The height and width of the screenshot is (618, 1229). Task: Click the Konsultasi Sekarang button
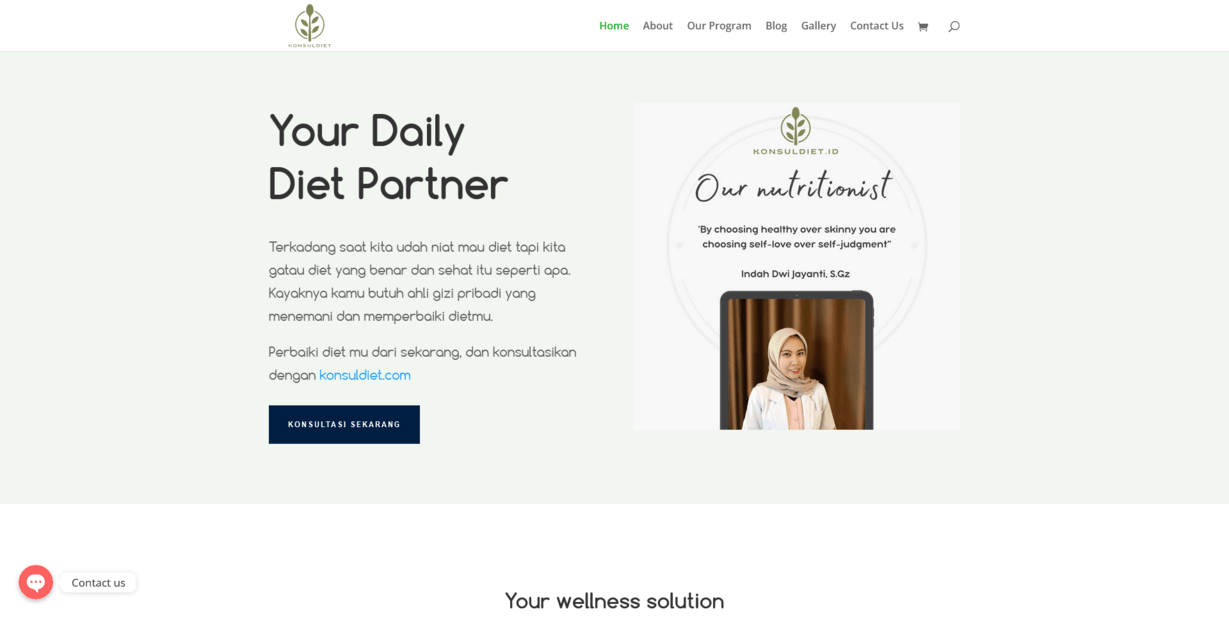344,424
